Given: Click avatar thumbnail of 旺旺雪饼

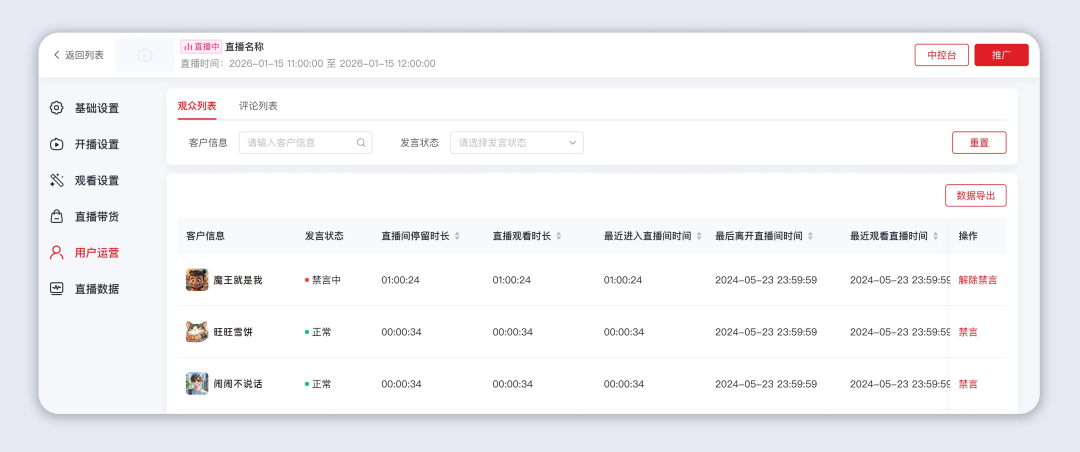Looking at the screenshot, I should click(x=197, y=332).
